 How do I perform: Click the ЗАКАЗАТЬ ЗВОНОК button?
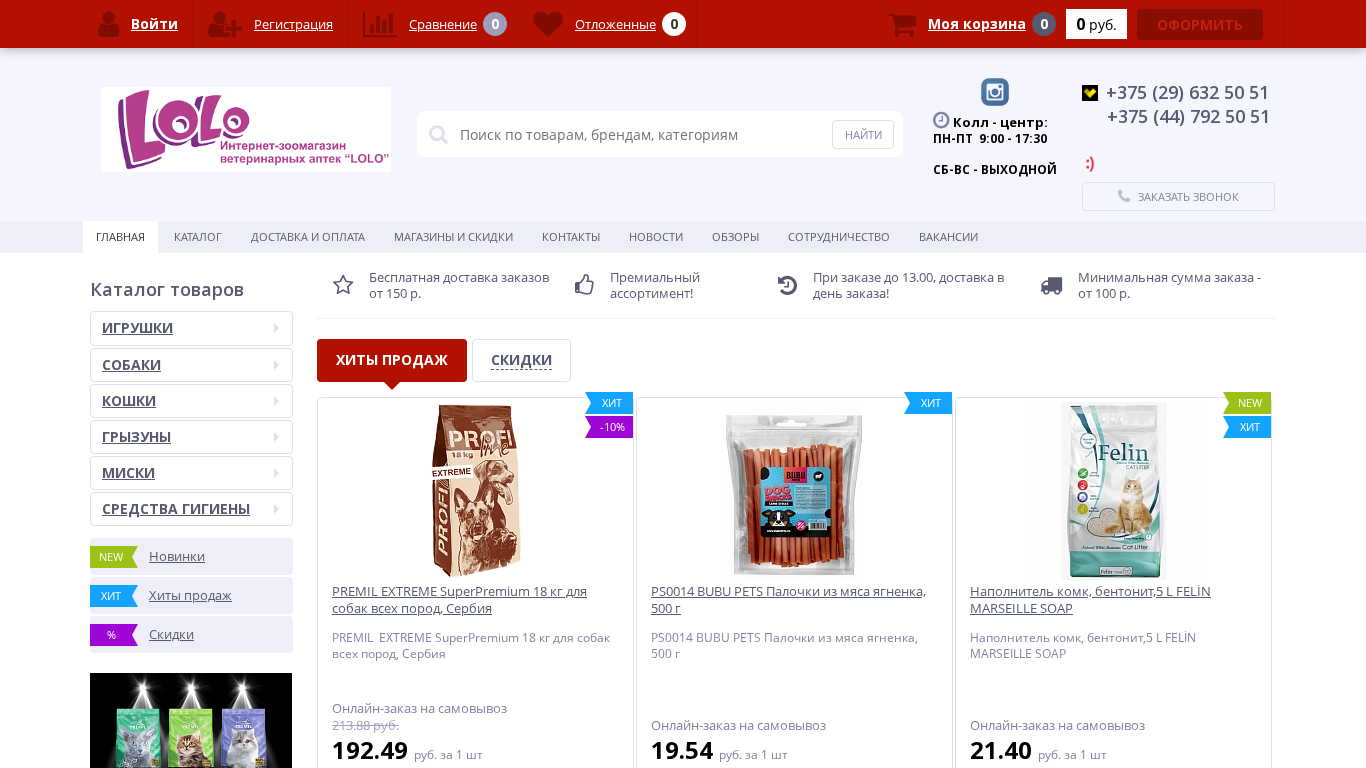pos(1178,196)
